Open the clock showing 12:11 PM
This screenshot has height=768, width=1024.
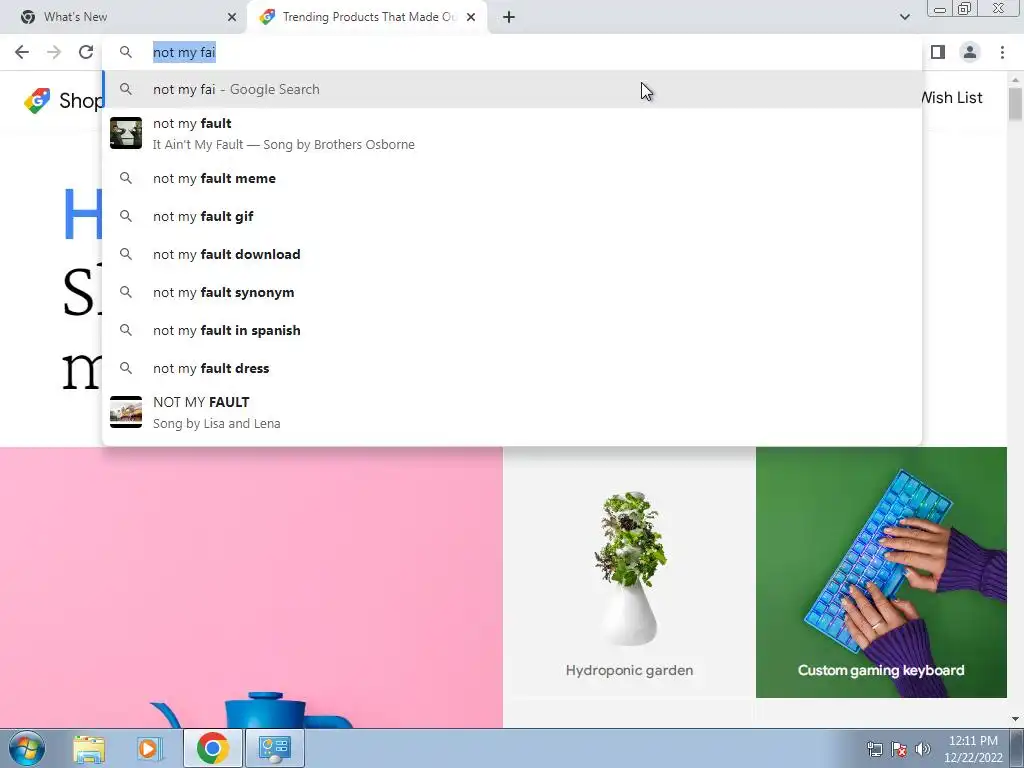pos(973,749)
